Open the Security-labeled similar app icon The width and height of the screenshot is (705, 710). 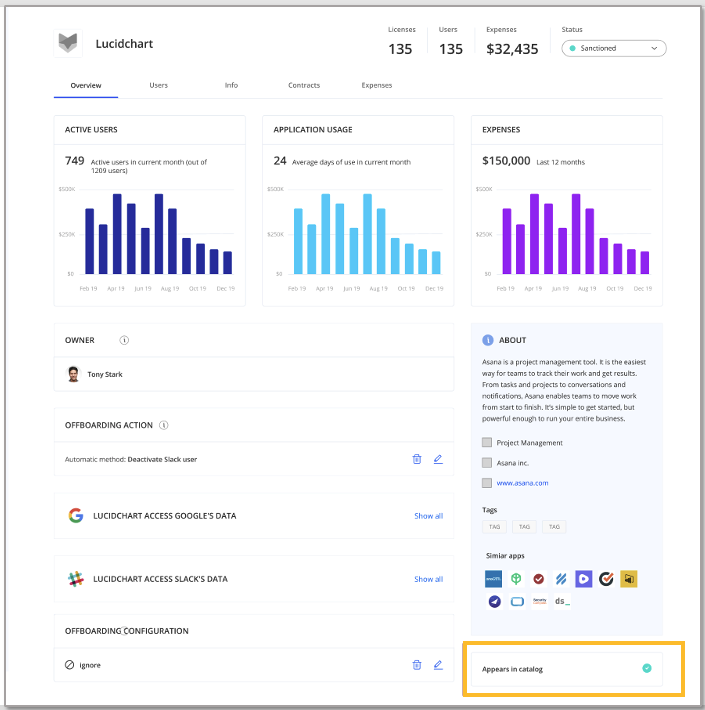[540, 601]
